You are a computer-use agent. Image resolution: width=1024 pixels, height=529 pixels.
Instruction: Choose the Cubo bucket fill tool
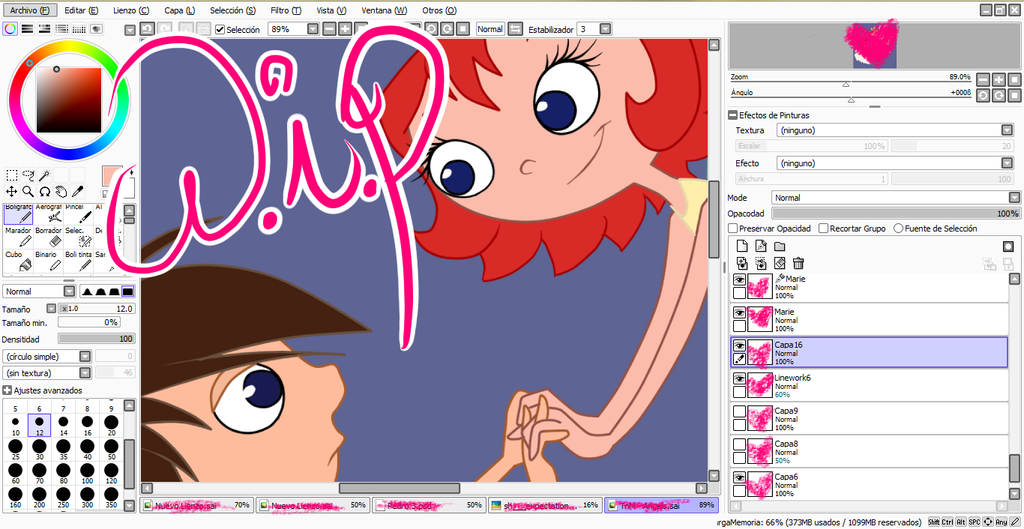coord(18,262)
